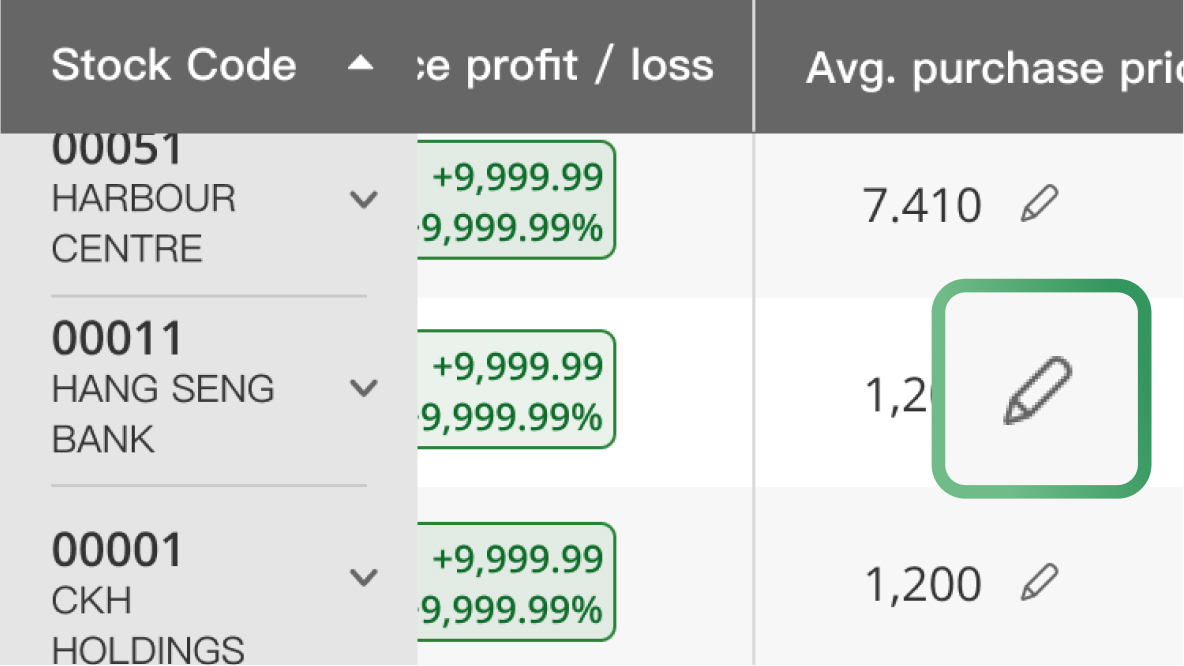1184x666 pixels.
Task: Click the highlighted pencil in Hang Seng row
Action: [1039, 390]
